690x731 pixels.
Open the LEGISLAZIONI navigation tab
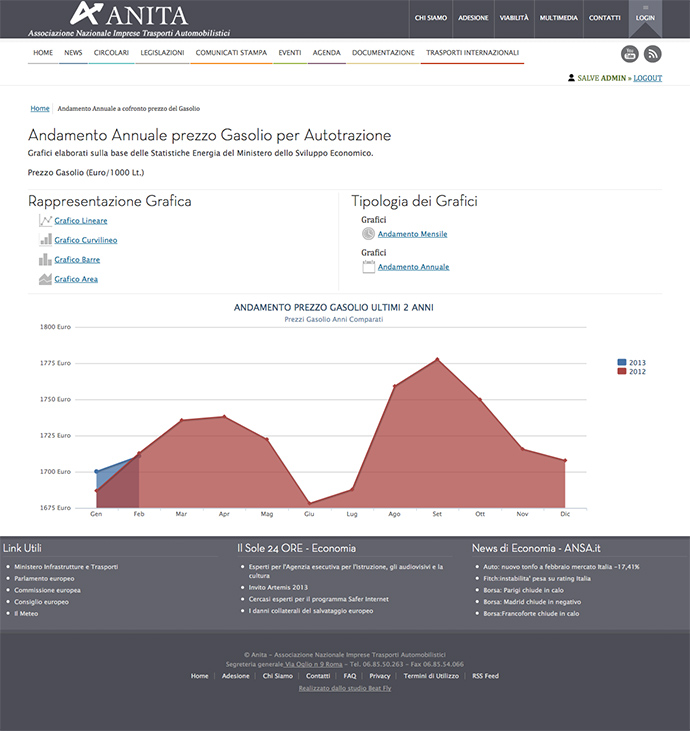point(162,53)
